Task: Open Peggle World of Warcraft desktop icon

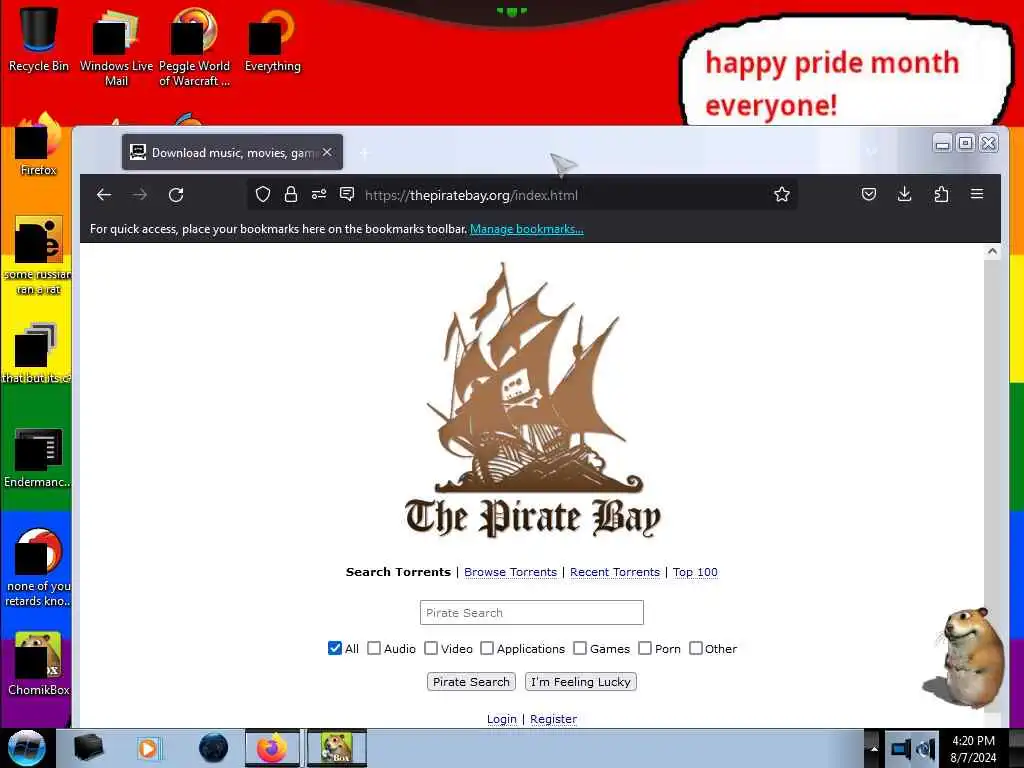Action: [x=194, y=47]
